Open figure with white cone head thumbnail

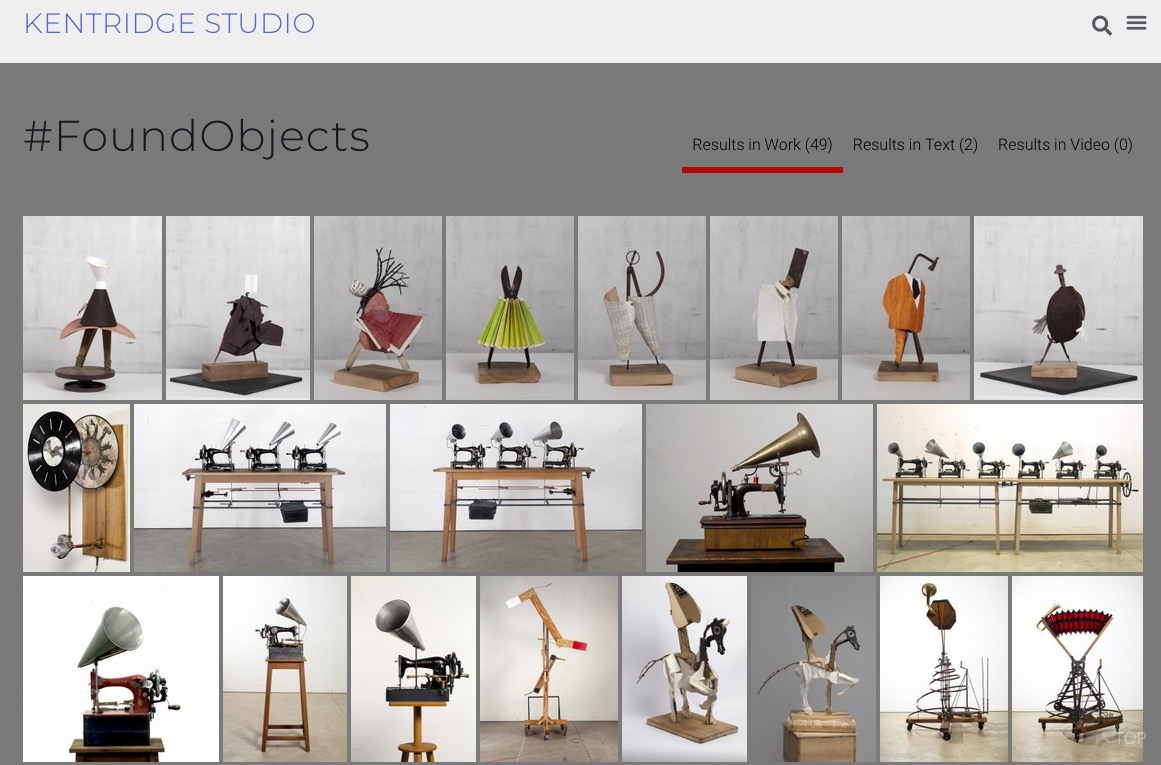click(x=93, y=308)
